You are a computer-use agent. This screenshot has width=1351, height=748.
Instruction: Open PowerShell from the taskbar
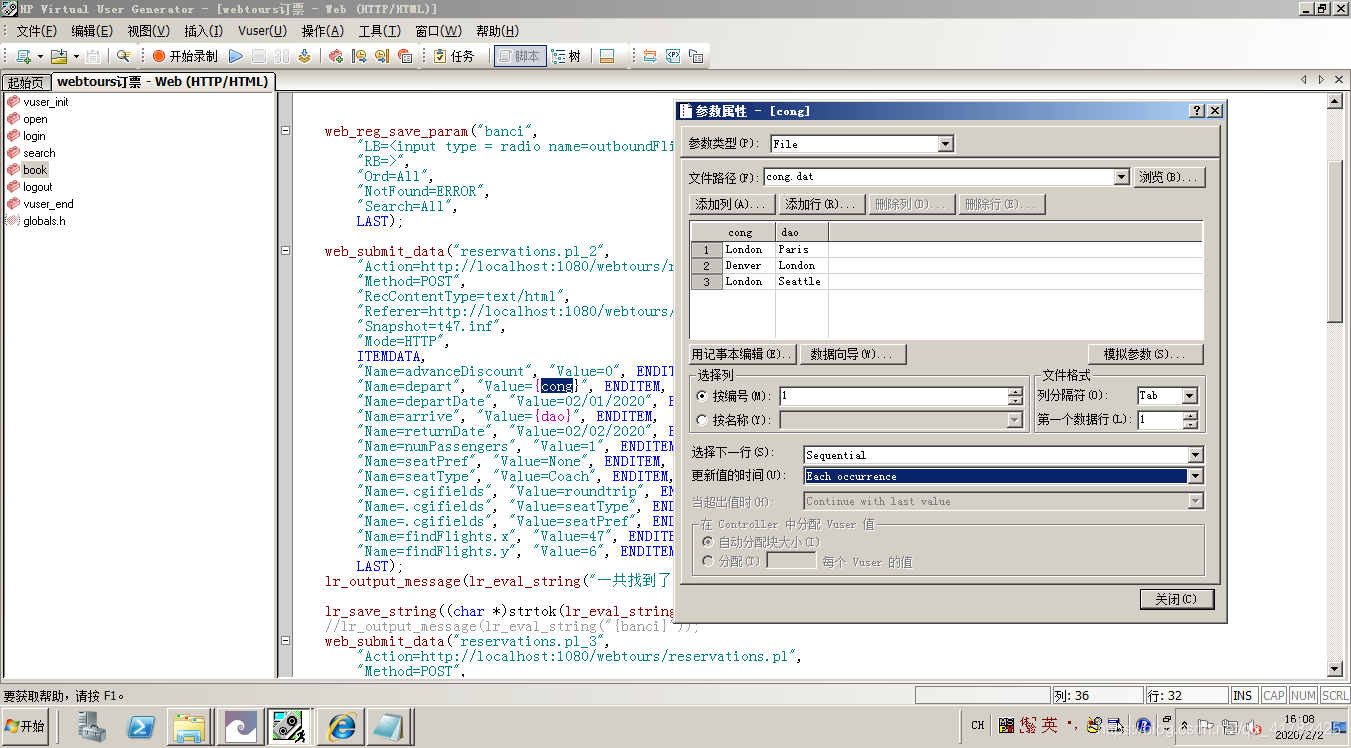tap(140, 726)
